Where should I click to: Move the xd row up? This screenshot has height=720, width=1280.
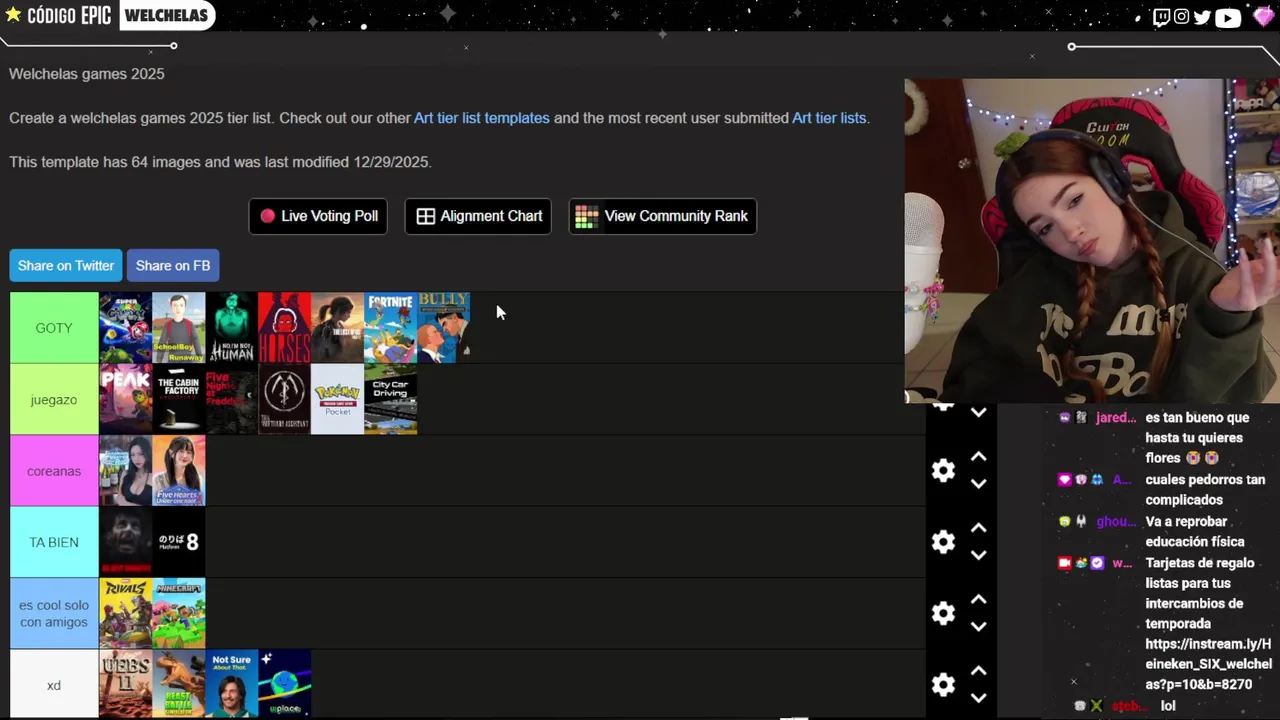tap(979, 671)
